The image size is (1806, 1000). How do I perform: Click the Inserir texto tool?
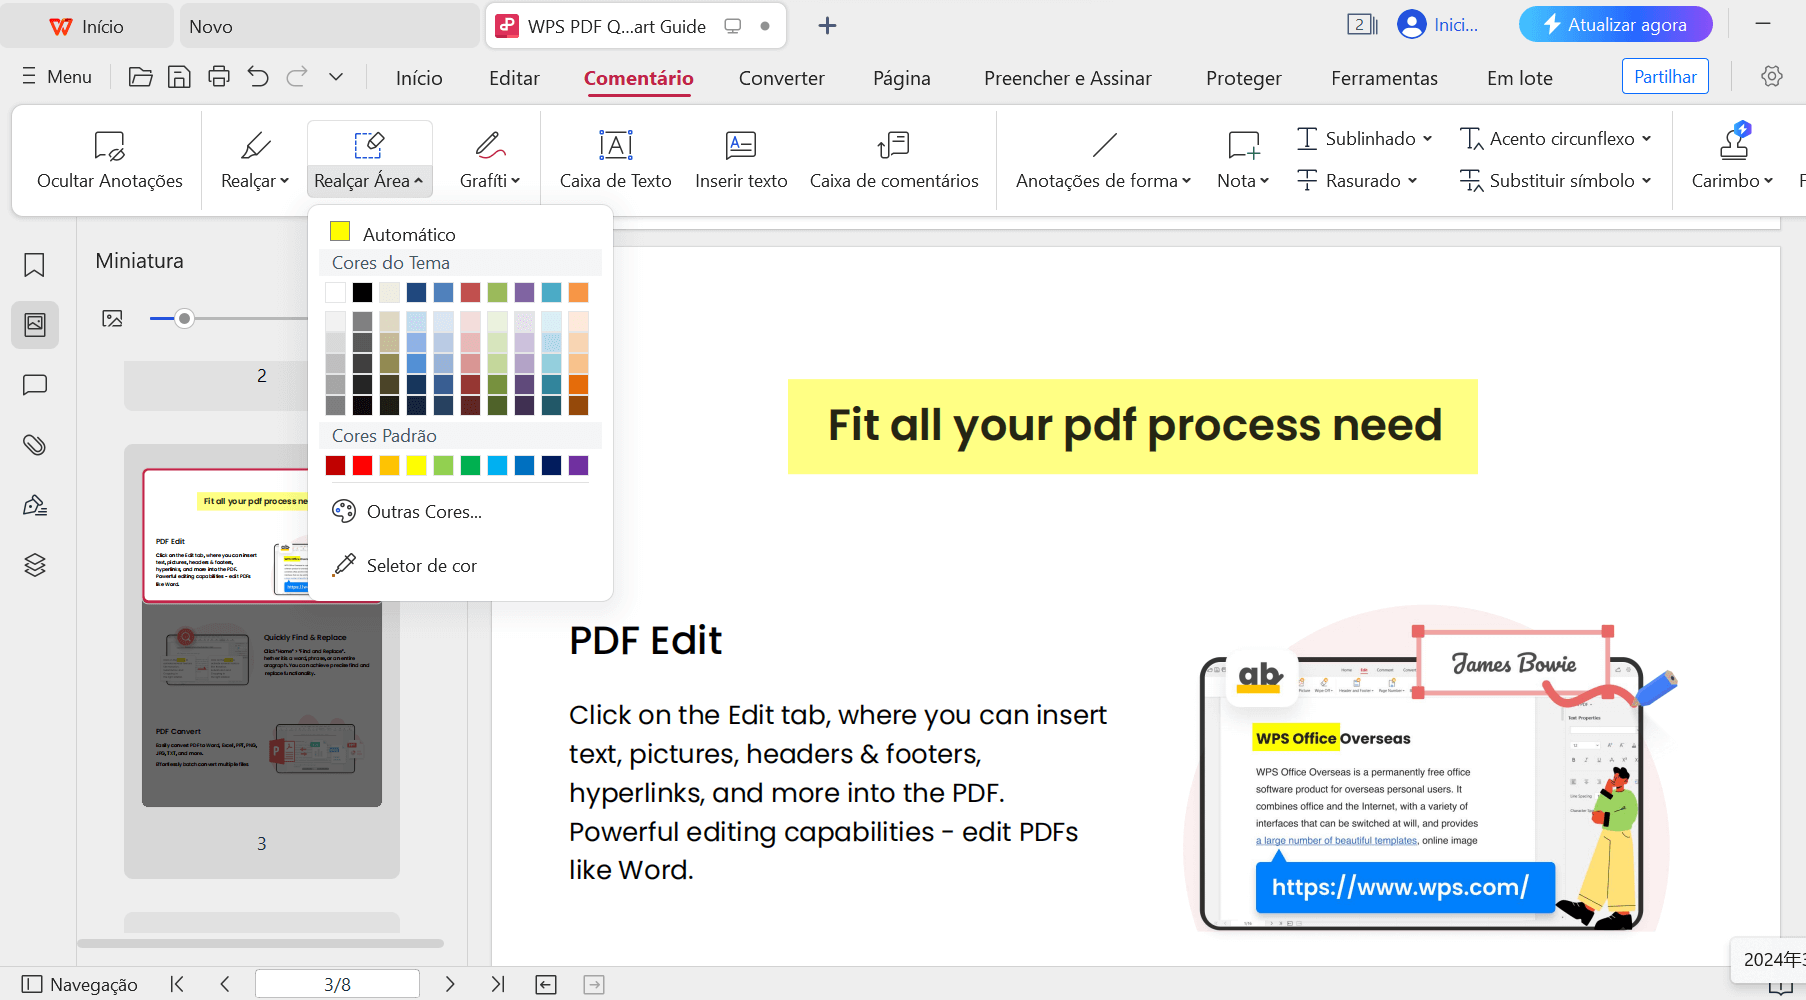click(741, 158)
